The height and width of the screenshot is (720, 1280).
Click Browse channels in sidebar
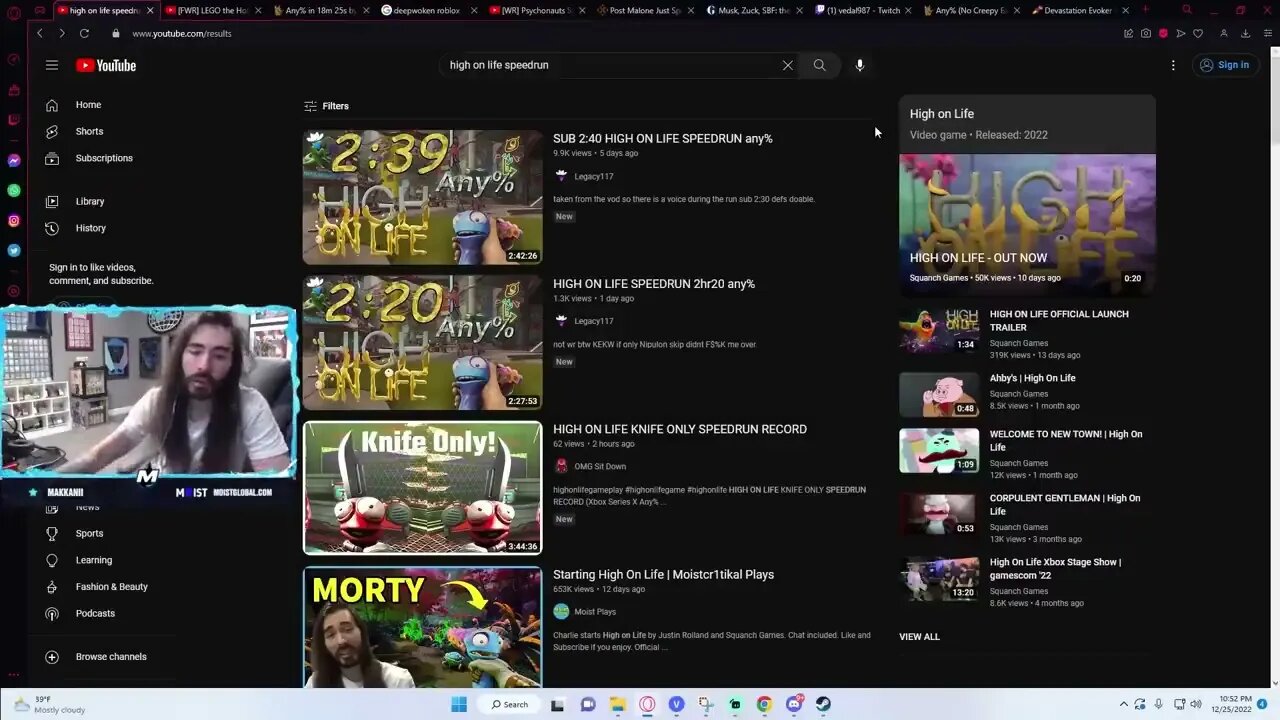(x=111, y=657)
